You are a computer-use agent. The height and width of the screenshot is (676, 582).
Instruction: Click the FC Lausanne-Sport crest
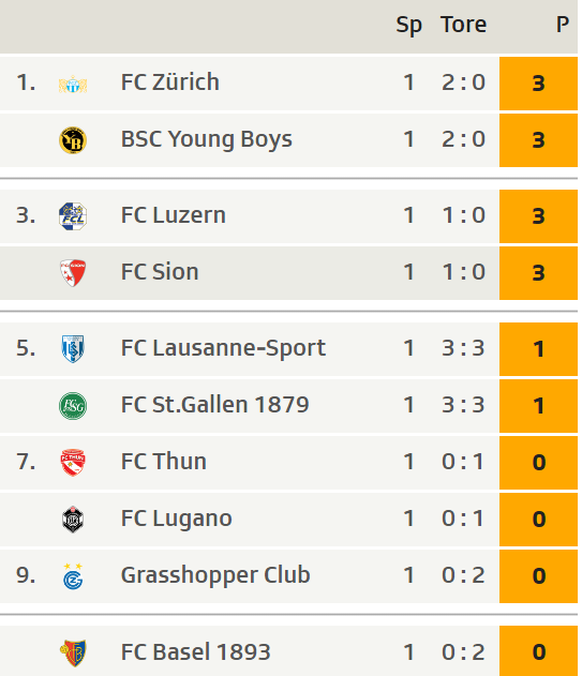tap(73, 348)
